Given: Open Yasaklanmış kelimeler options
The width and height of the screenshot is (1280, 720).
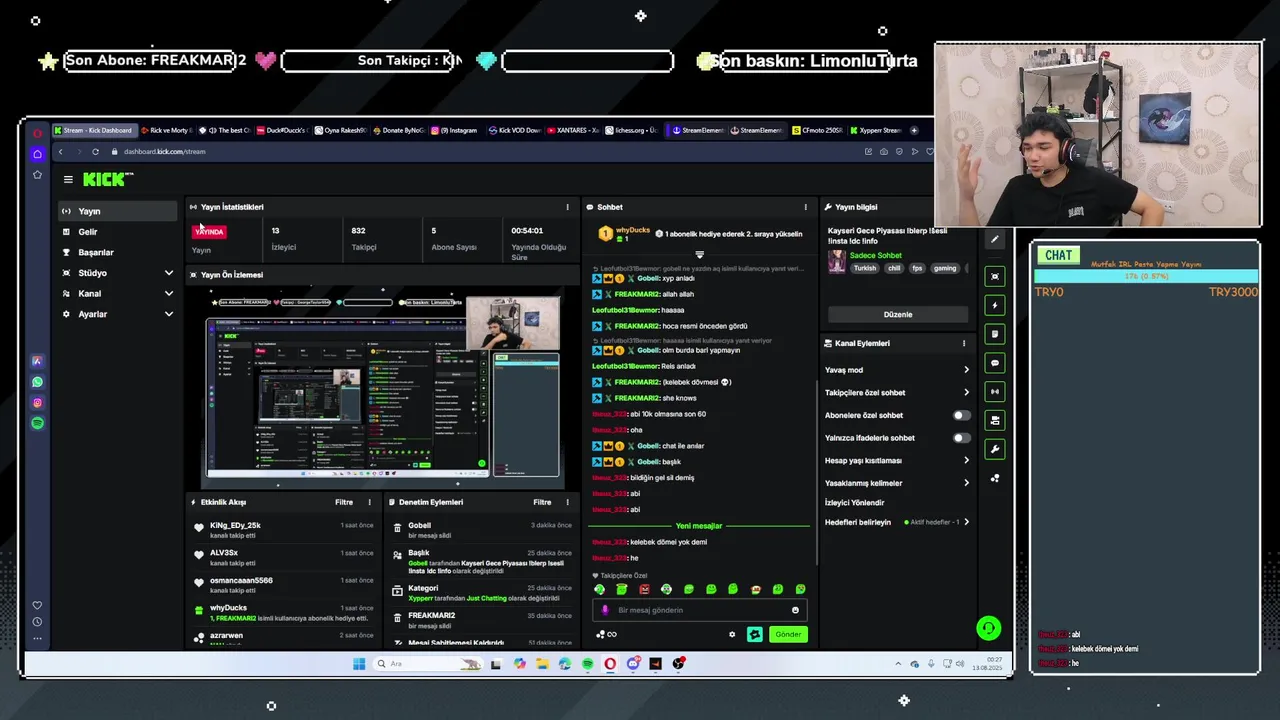Looking at the screenshot, I should click(x=897, y=483).
